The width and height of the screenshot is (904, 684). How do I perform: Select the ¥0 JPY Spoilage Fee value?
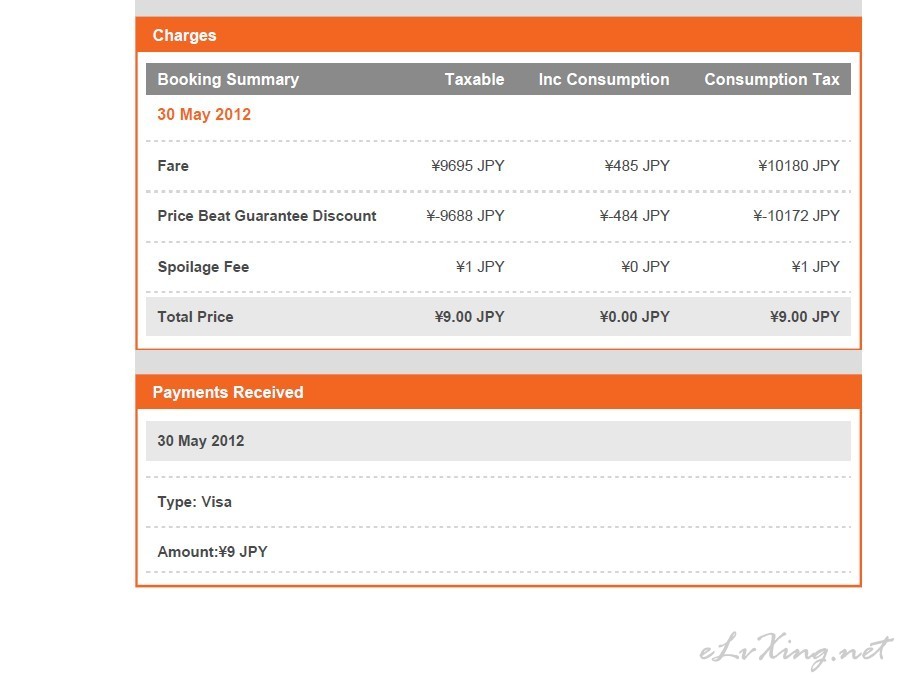[645, 266]
